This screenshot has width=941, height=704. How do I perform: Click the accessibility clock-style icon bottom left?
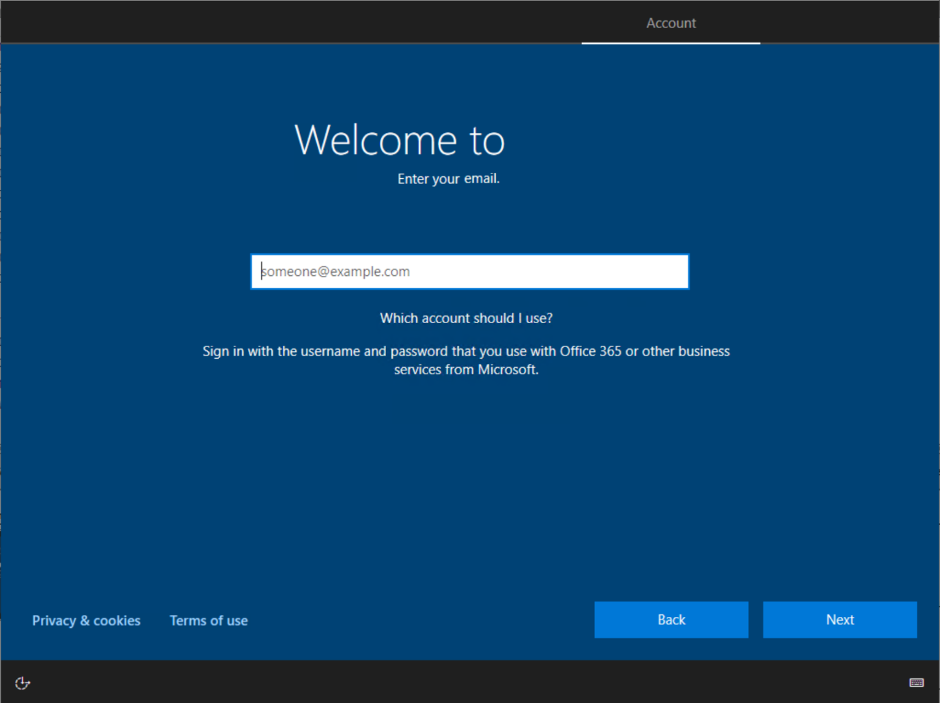coord(22,683)
